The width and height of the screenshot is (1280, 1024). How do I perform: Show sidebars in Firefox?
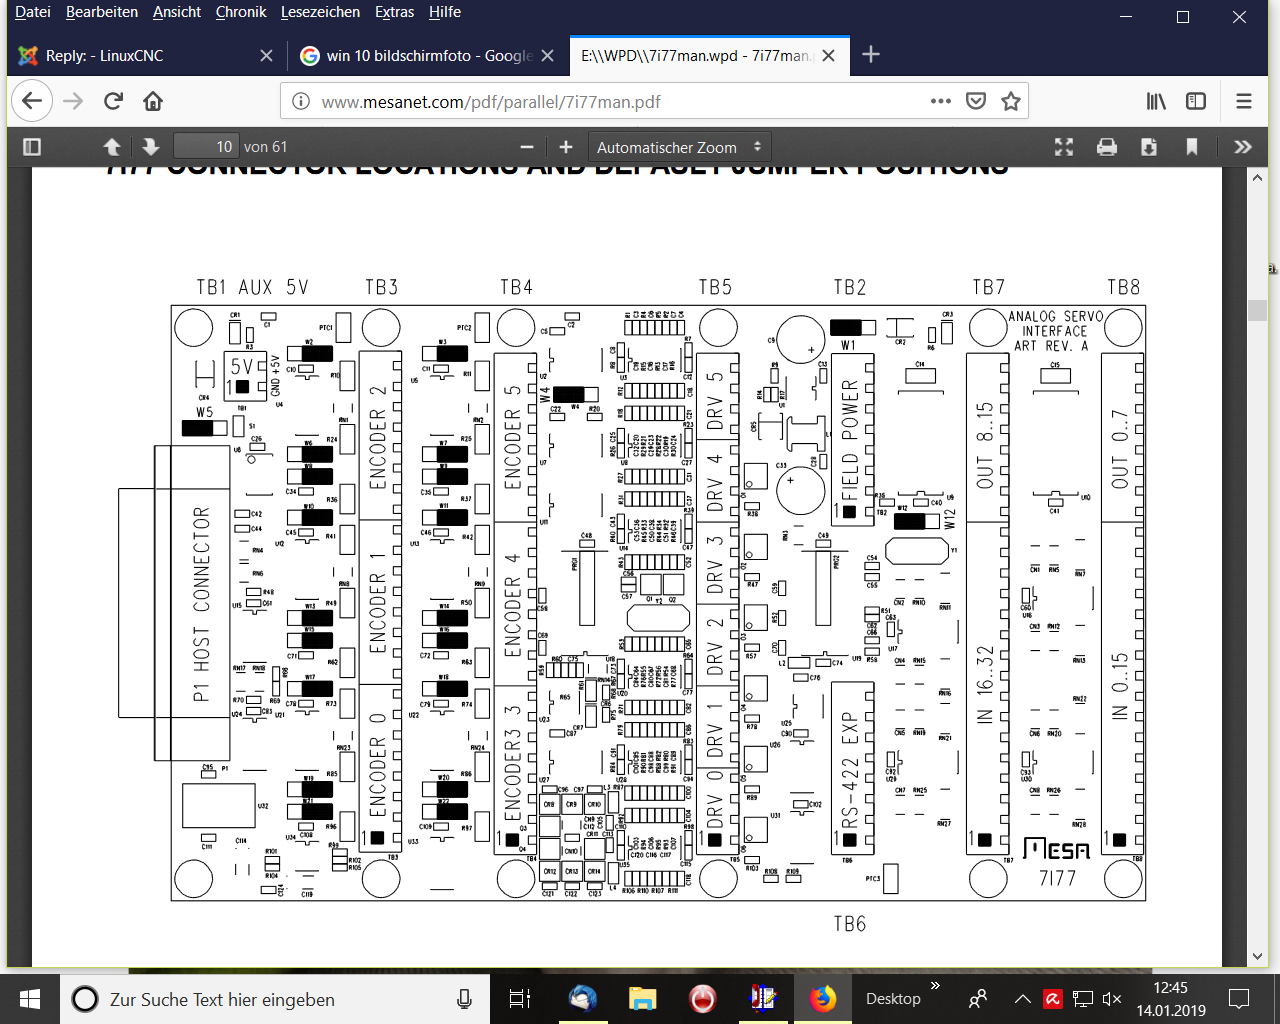point(1196,101)
